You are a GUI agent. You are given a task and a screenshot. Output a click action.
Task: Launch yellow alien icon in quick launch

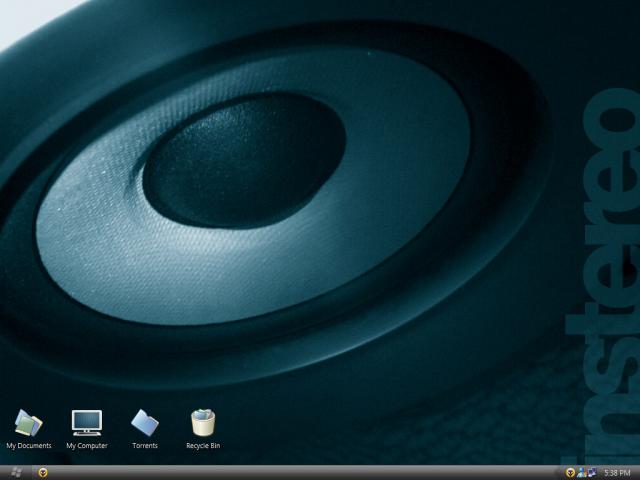coord(43,473)
